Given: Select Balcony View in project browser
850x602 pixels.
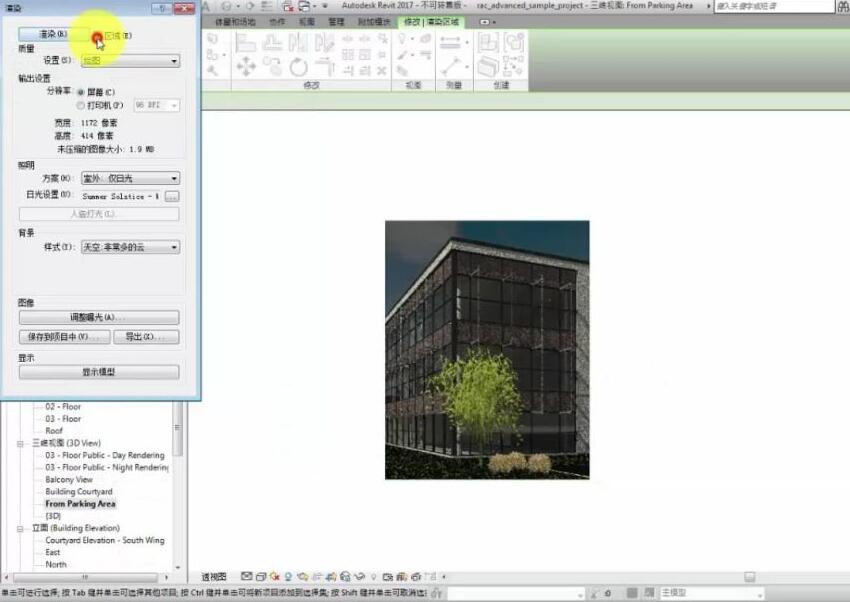Looking at the screenshot, I should pyautogui.click(x=69, y=480).
